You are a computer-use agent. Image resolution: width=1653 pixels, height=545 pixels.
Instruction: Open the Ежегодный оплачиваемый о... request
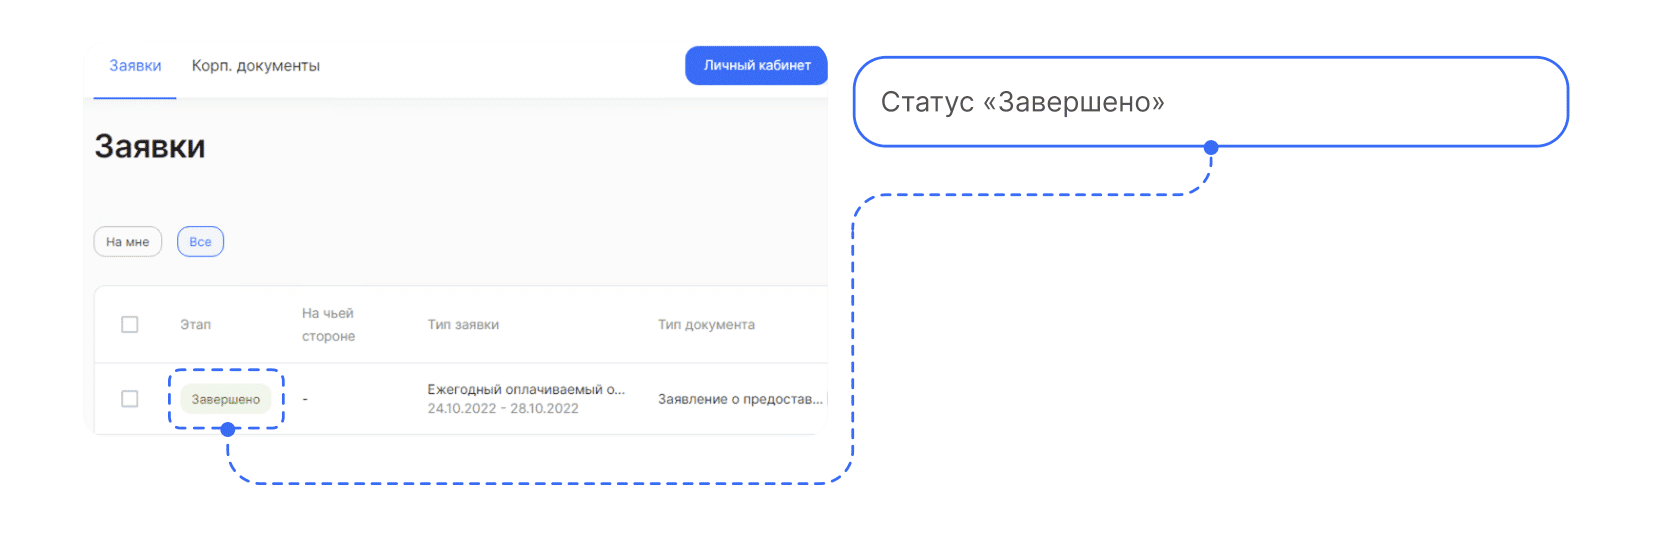pos(525,389)
